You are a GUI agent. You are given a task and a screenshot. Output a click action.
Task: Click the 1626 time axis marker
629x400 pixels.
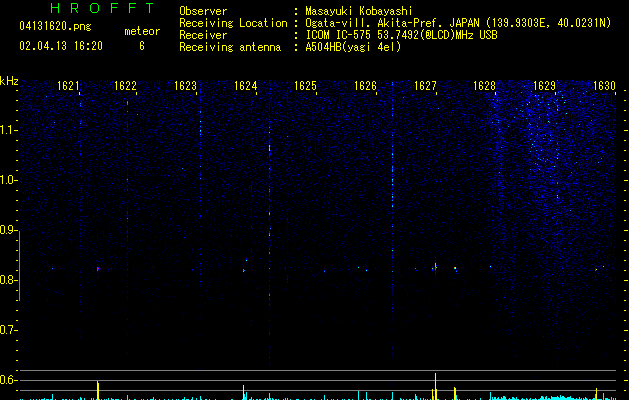coord(365,86)
